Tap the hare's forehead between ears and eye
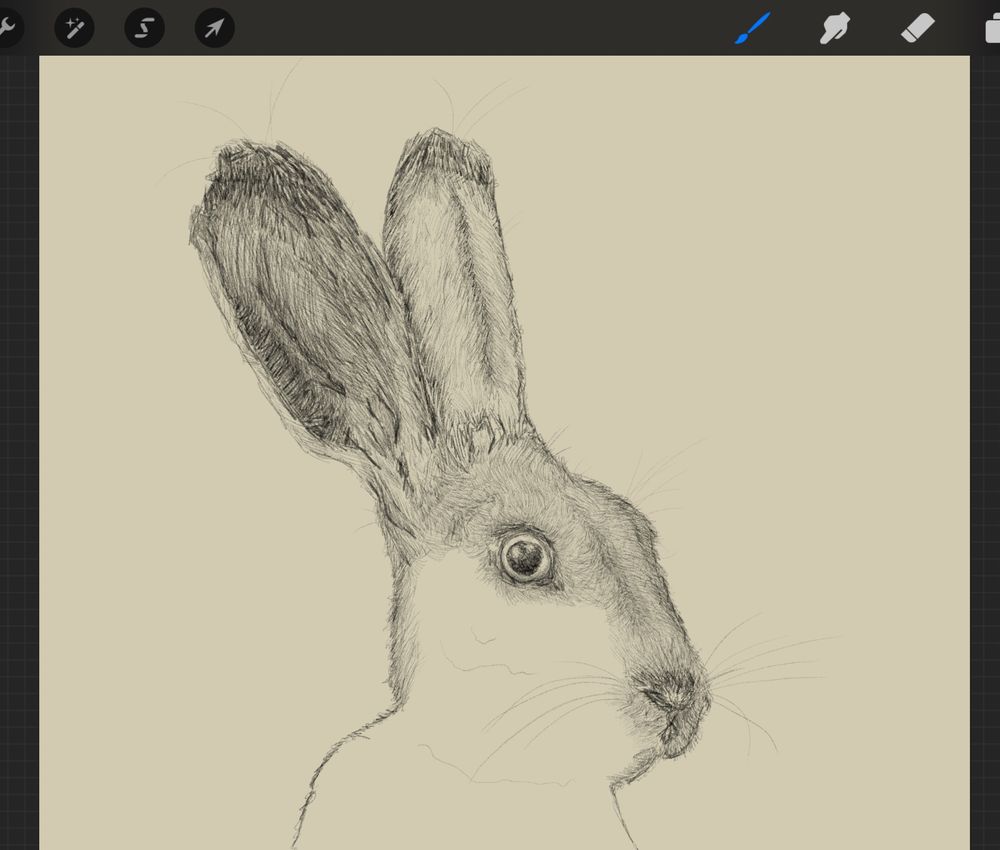The height and width of the screenshot is (850, 1000). pyautogui.click(x=510, y=480)
